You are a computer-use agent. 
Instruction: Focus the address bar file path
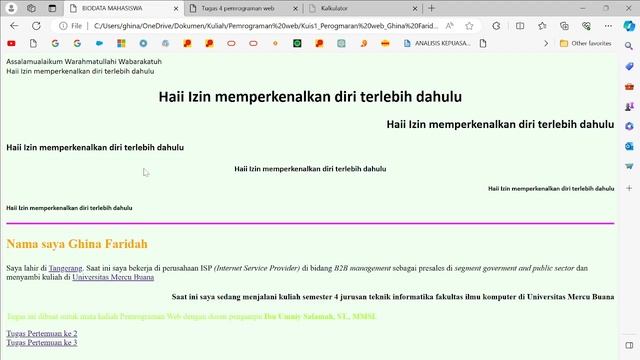(x=265, y=26)
